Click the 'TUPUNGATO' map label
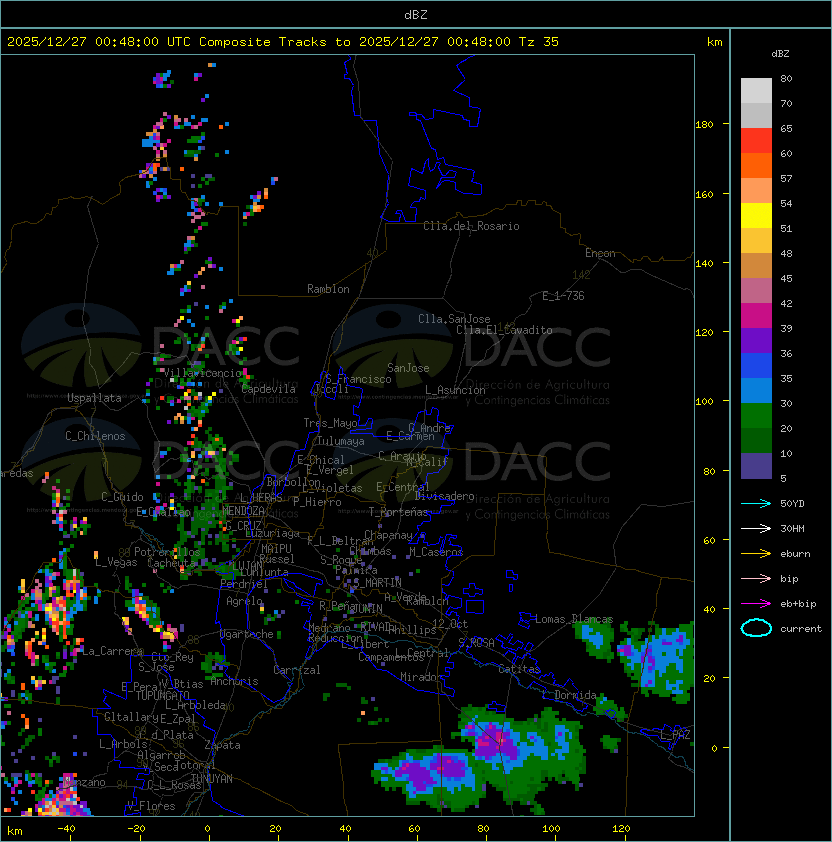Viewport: 832px width, 842px height. (163, 695)
